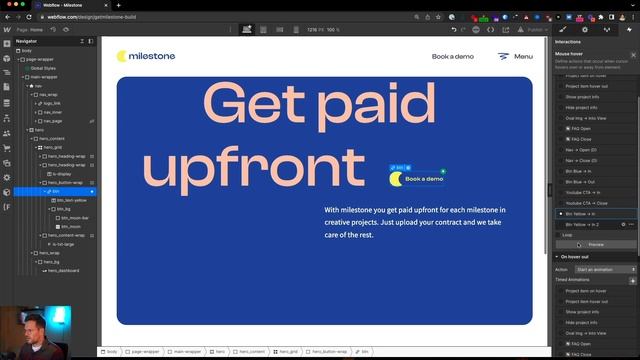Undo the last change
This screenshot has height=360, width=640.
tap(453, 29)
